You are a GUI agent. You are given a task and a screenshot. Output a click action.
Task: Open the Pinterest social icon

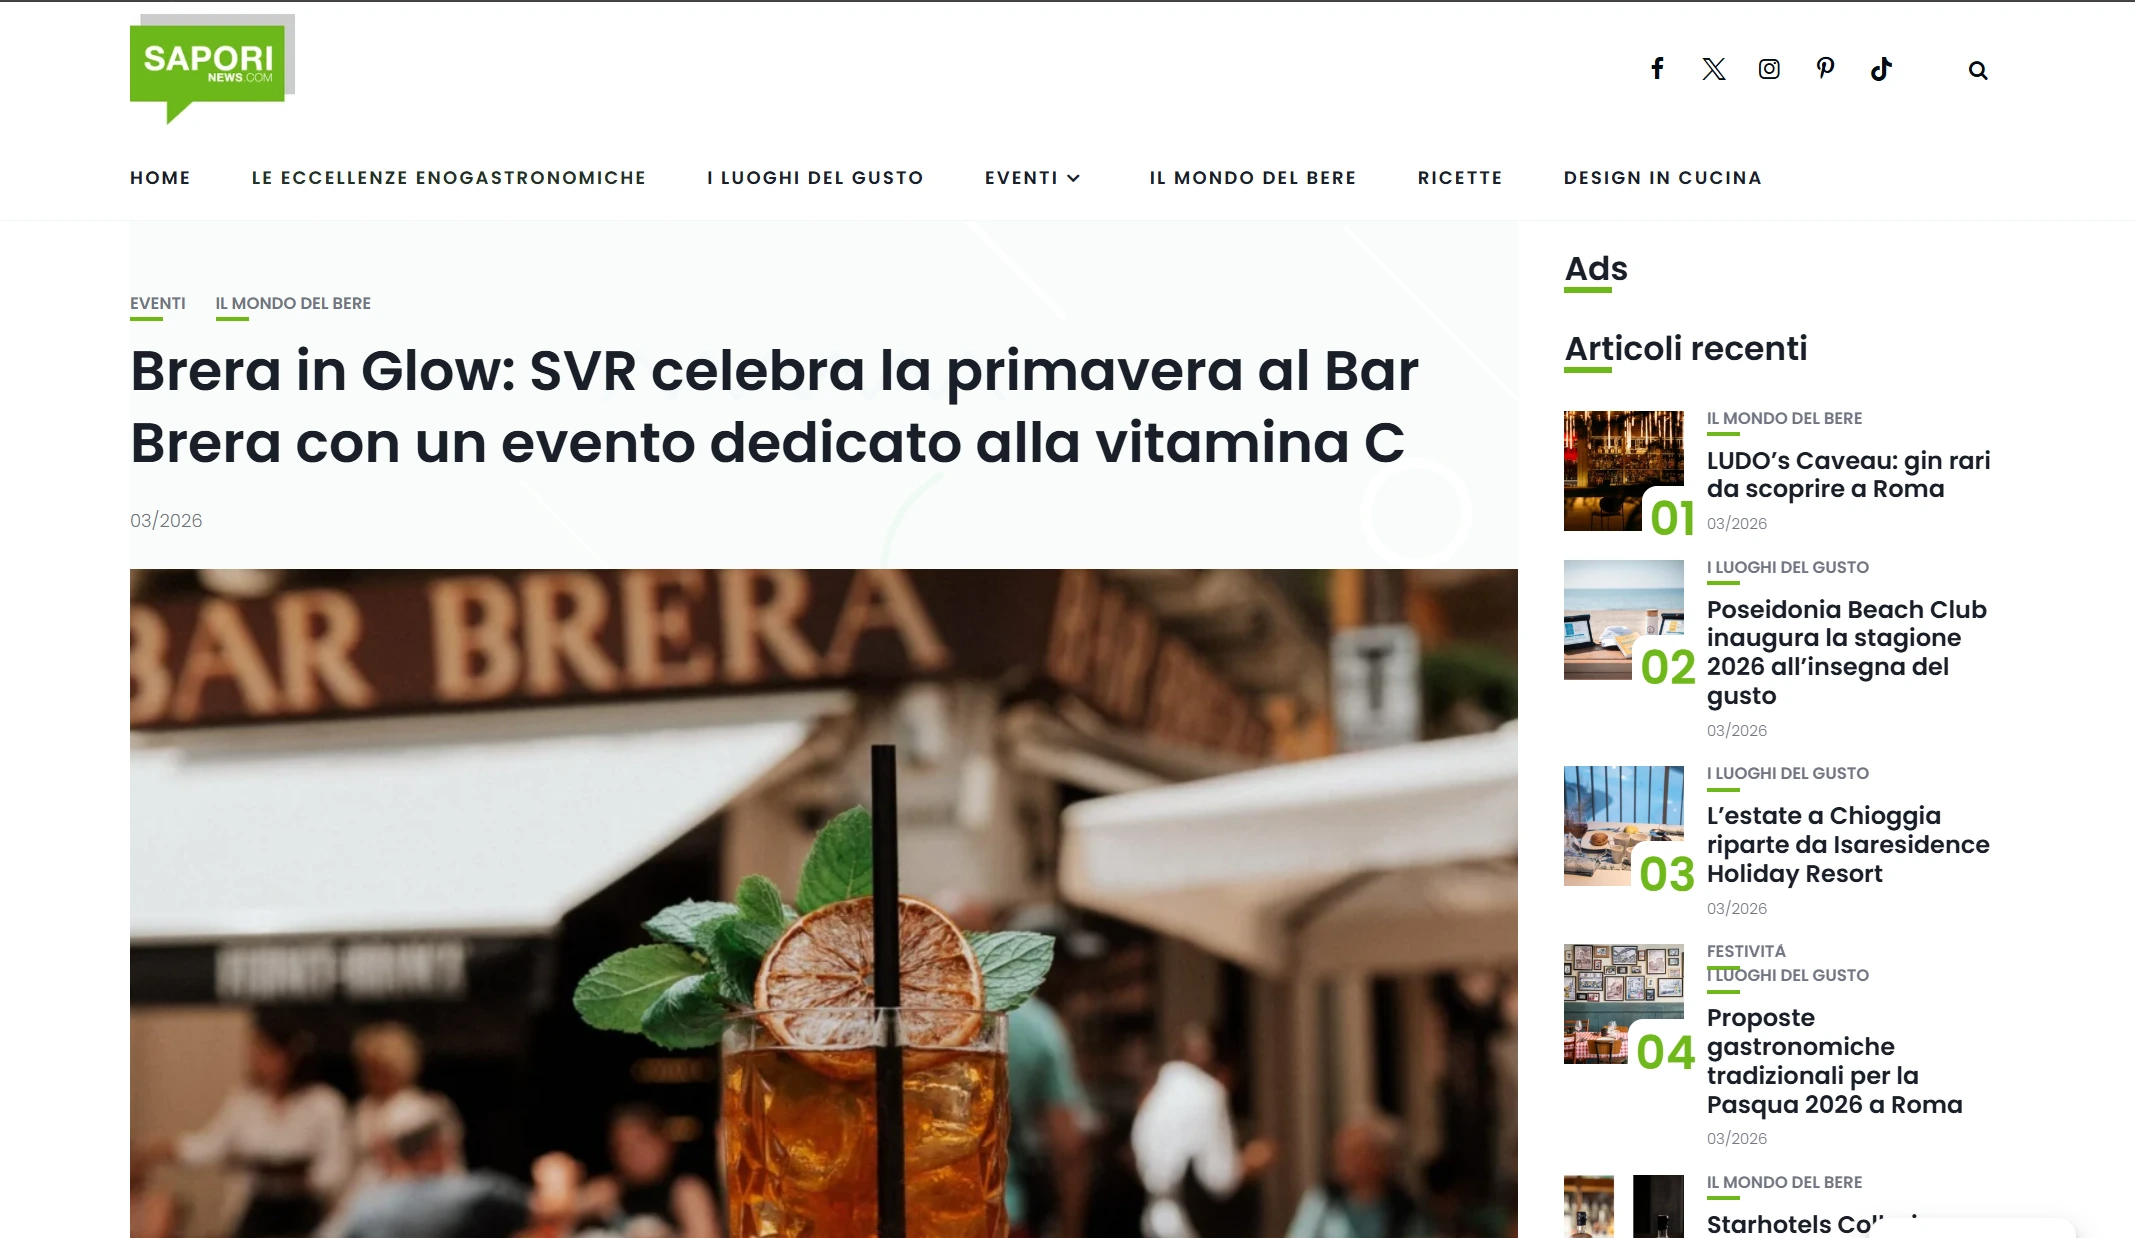pos(1825,69)
